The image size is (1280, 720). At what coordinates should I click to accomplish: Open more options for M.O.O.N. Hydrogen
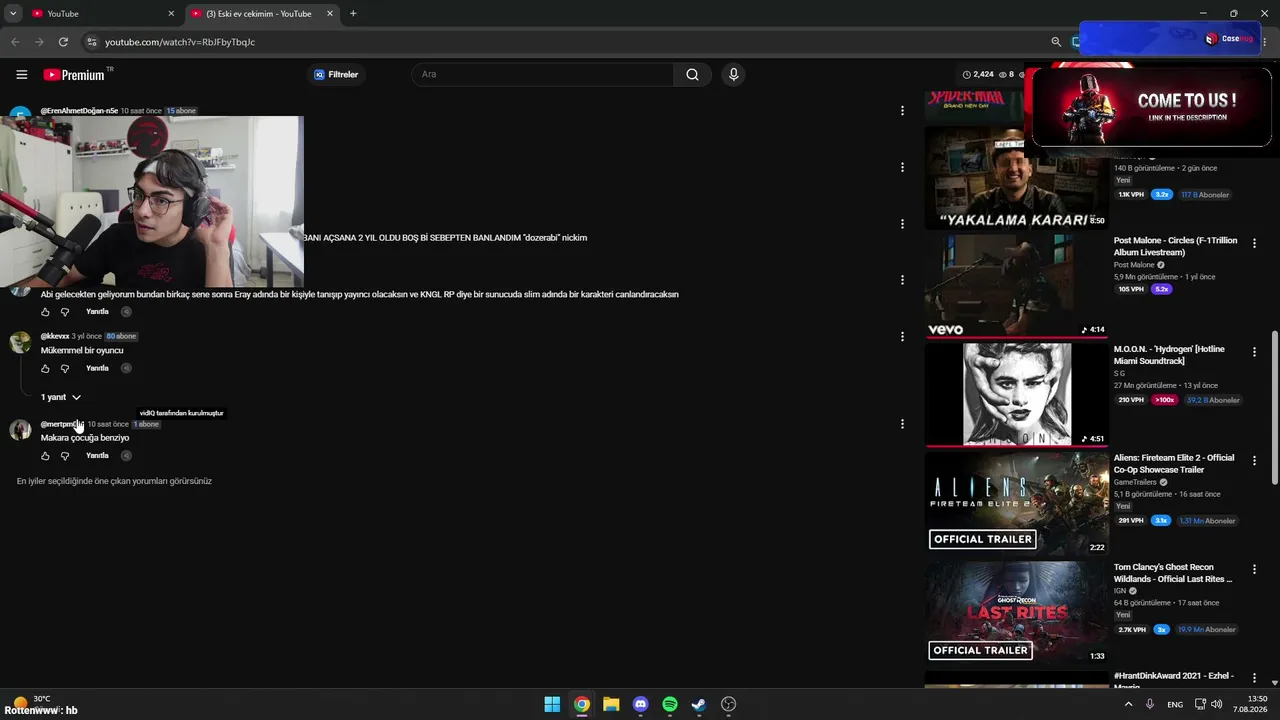click(1254, 352)
